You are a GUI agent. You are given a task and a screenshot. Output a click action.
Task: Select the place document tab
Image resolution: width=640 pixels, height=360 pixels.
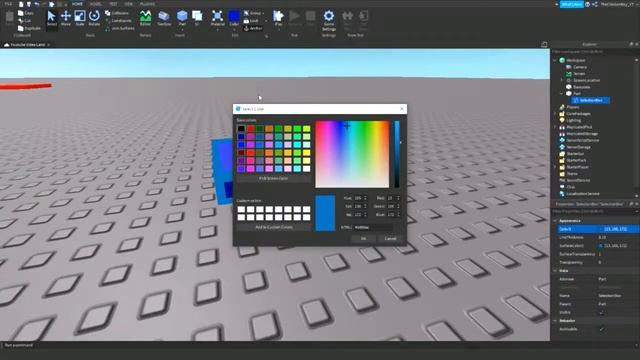point(27,44)
